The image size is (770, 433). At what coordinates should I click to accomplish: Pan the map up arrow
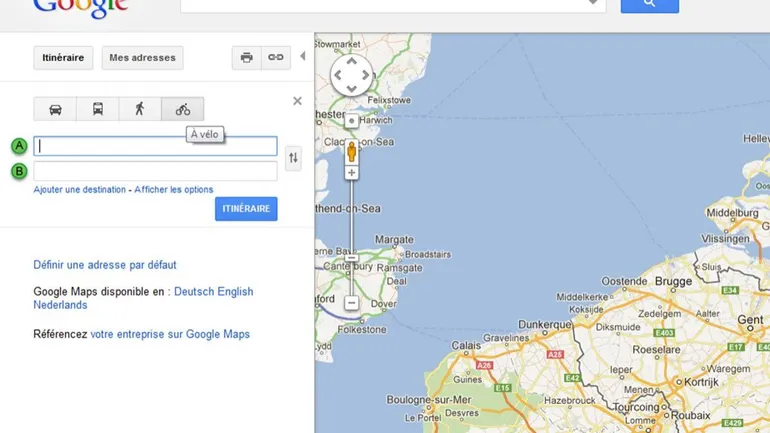click(352, 61)
